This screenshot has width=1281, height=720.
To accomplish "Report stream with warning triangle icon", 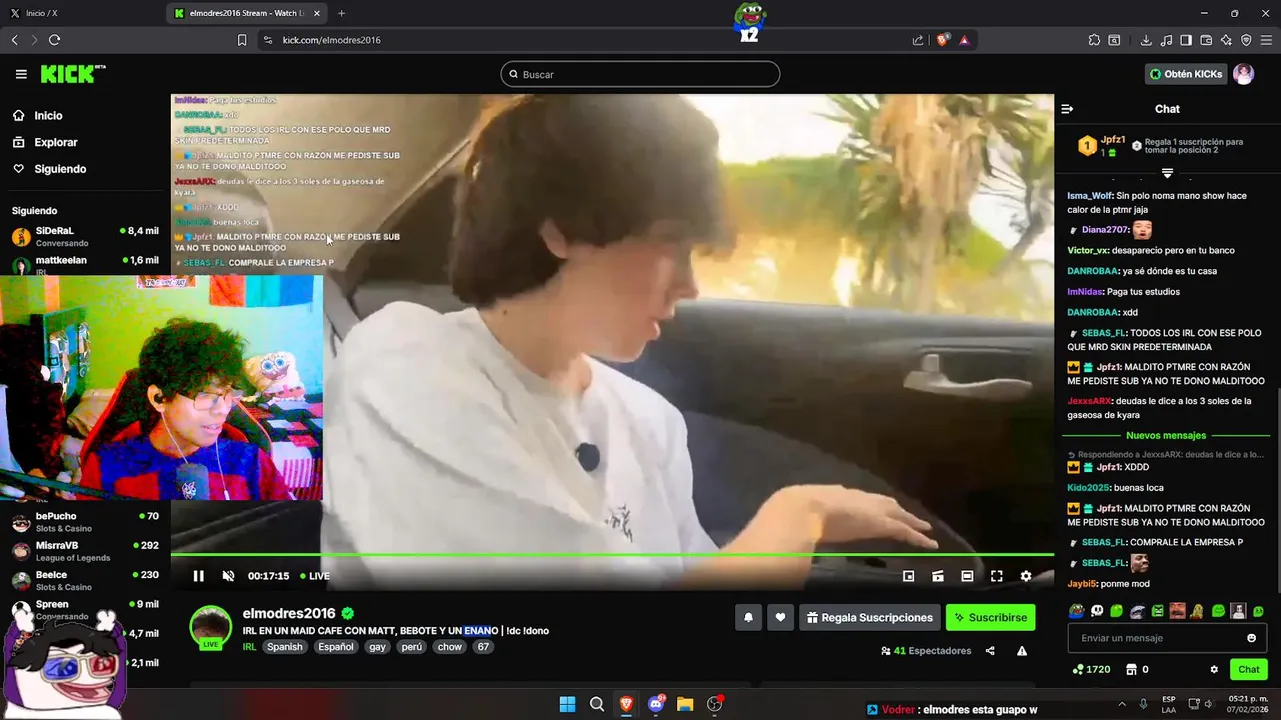I will click(x=1022, y=651).
